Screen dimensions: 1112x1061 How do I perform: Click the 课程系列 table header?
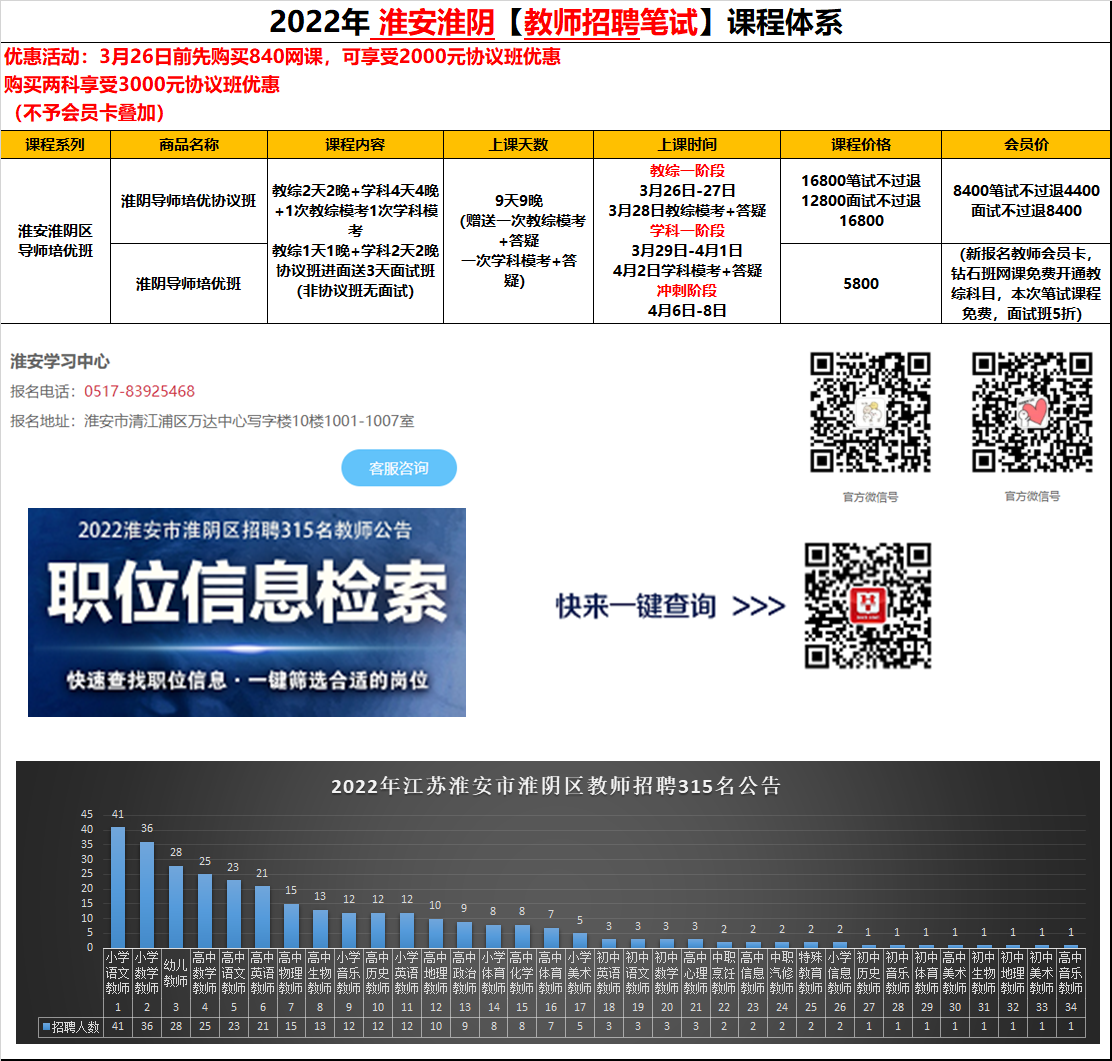(55, 145)
